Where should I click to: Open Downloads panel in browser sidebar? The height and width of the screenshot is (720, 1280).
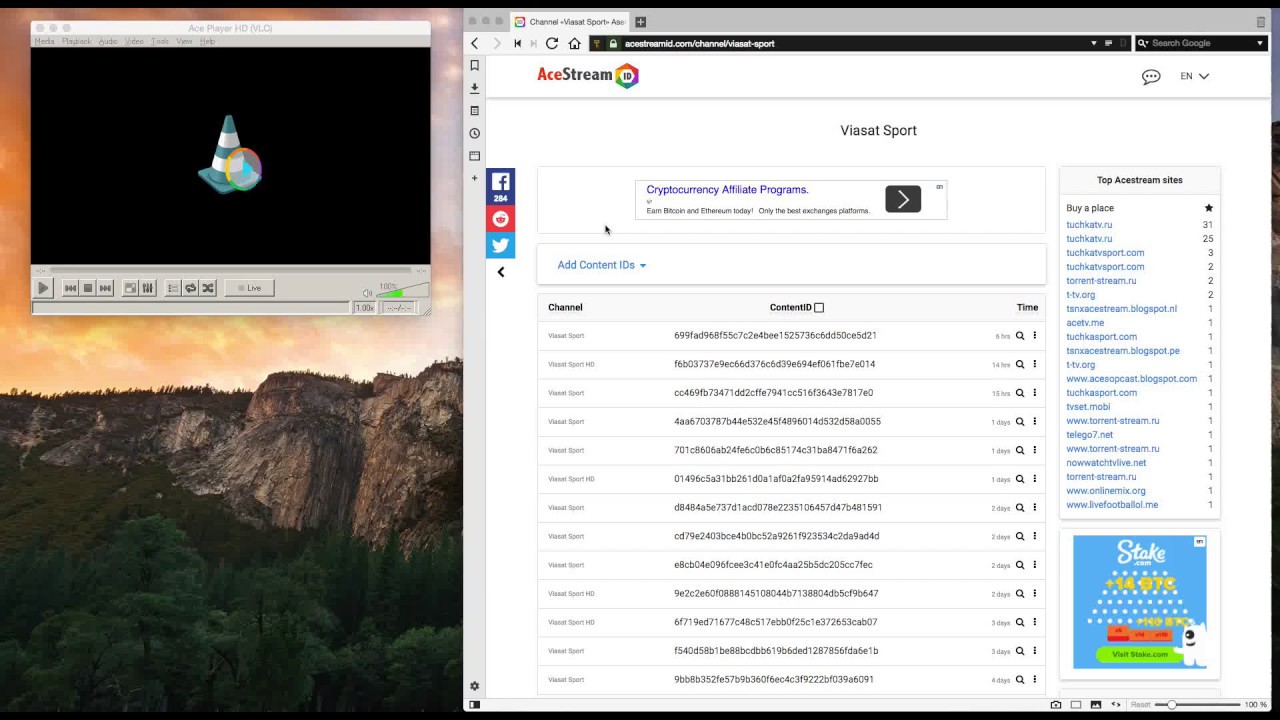[x=475, y=88]
